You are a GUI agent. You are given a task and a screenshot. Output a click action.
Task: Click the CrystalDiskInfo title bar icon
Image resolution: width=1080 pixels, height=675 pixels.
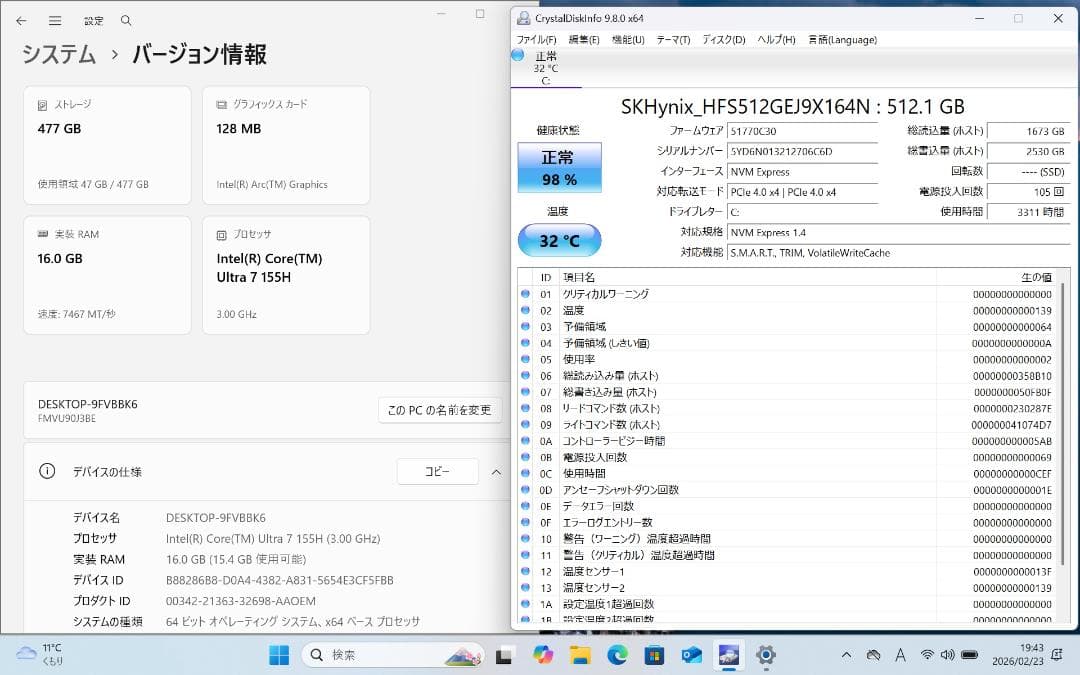pyautogui.click(x=524, y=19)
